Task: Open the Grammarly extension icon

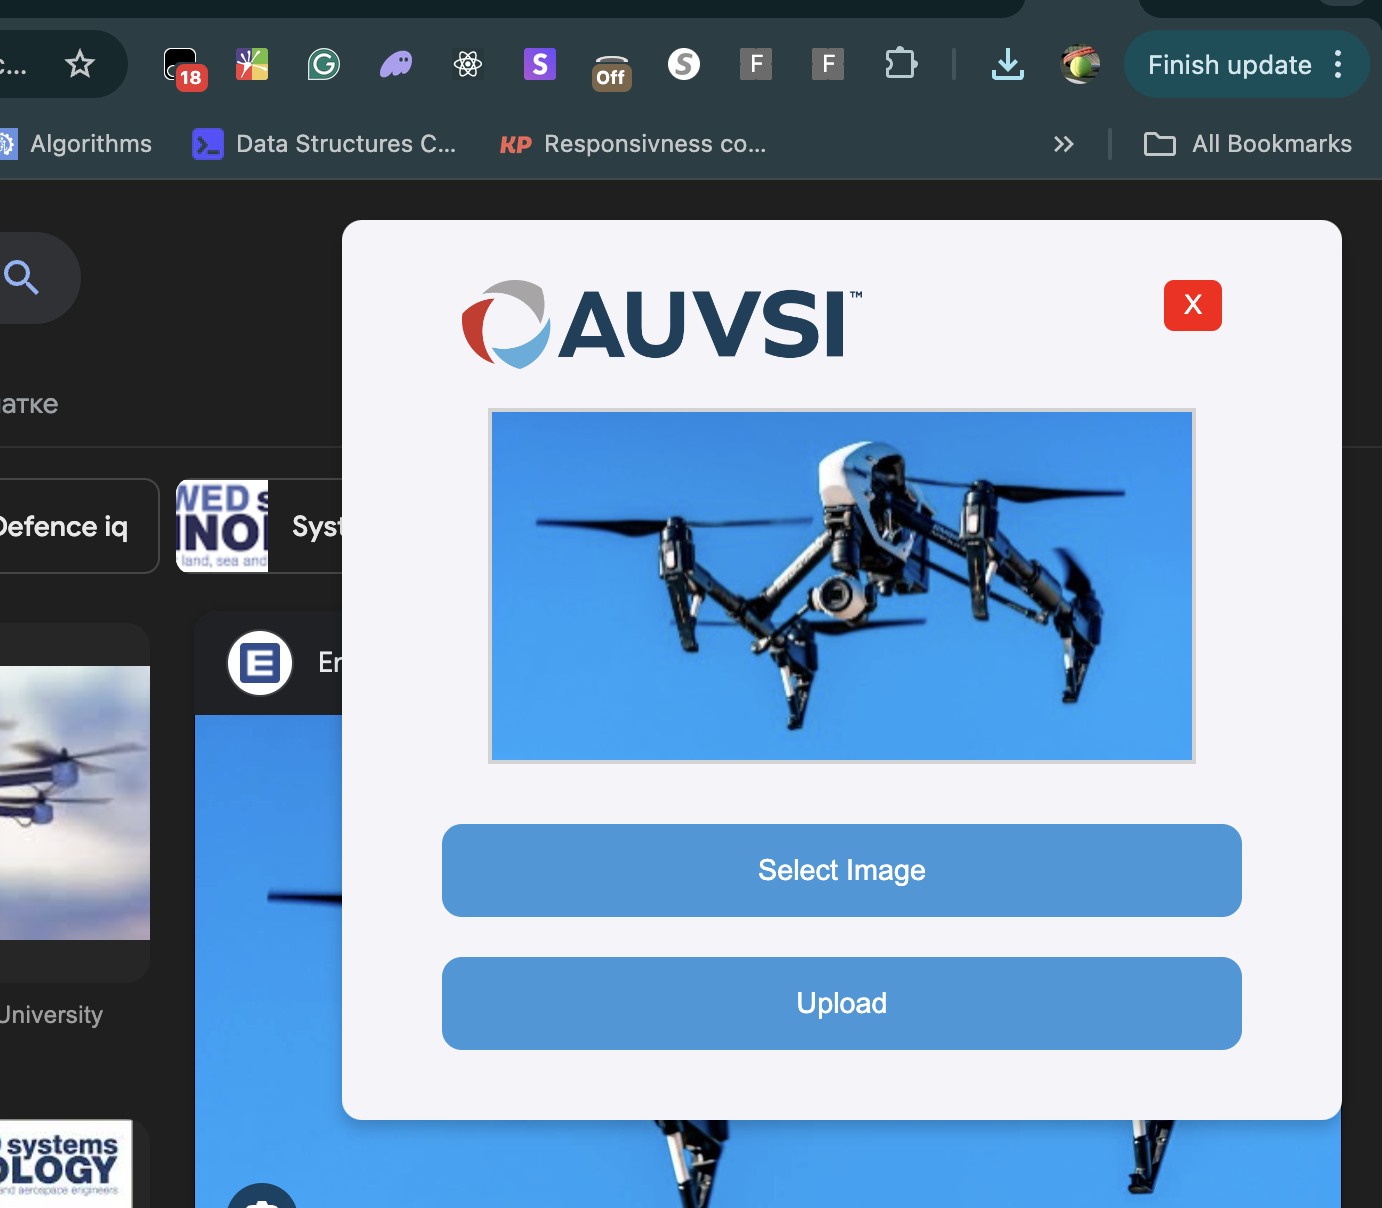Action: (x=324, y=65)
